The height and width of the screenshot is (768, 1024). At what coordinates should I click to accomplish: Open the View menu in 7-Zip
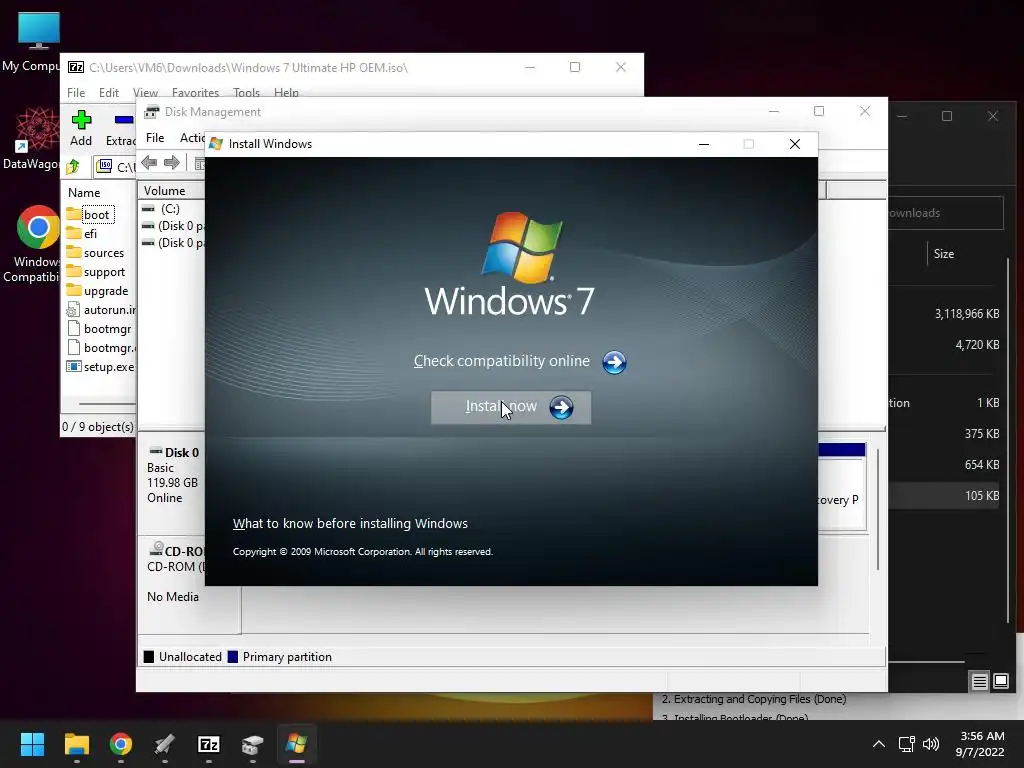pyautogui.click(x=146, y=93)
